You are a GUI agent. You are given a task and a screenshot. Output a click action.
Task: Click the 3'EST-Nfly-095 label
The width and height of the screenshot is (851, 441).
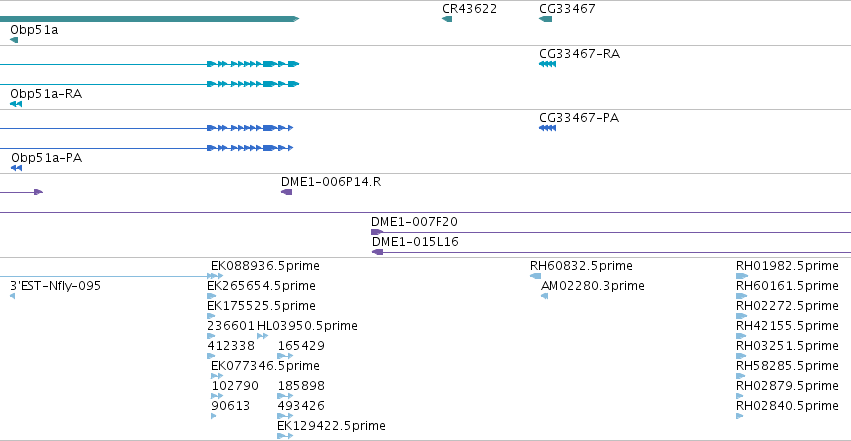55,286
